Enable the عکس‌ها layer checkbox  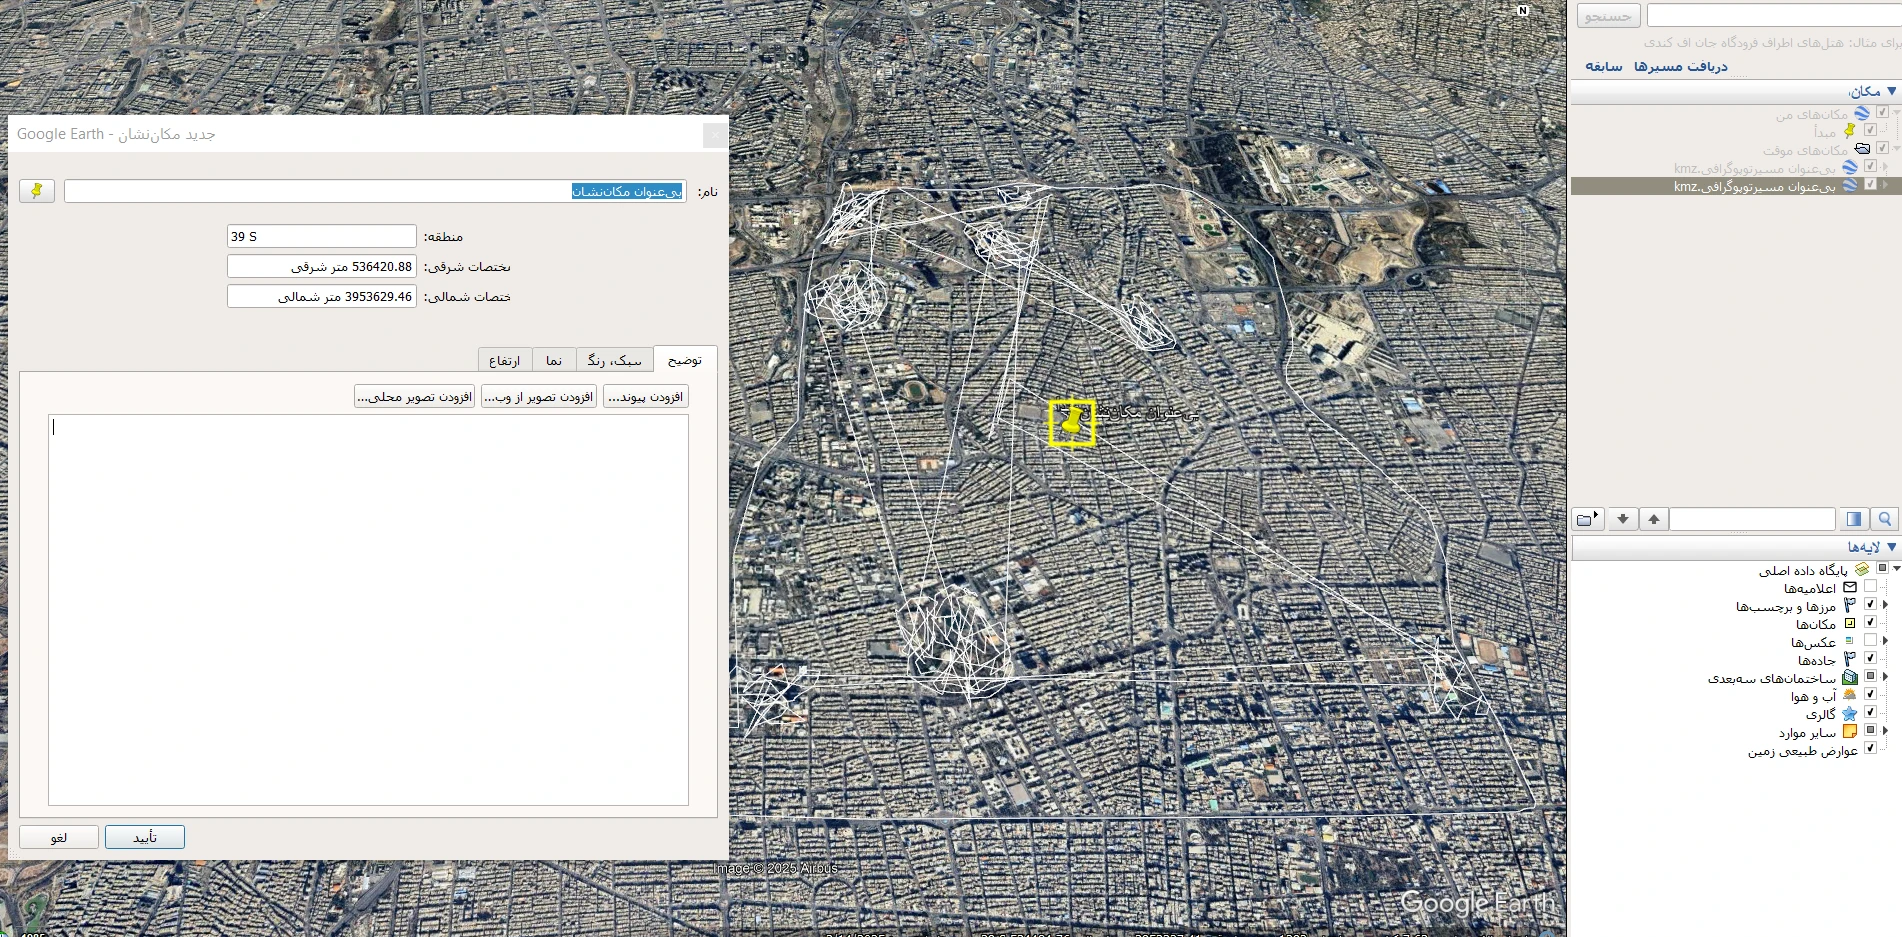click(1870, 642)
